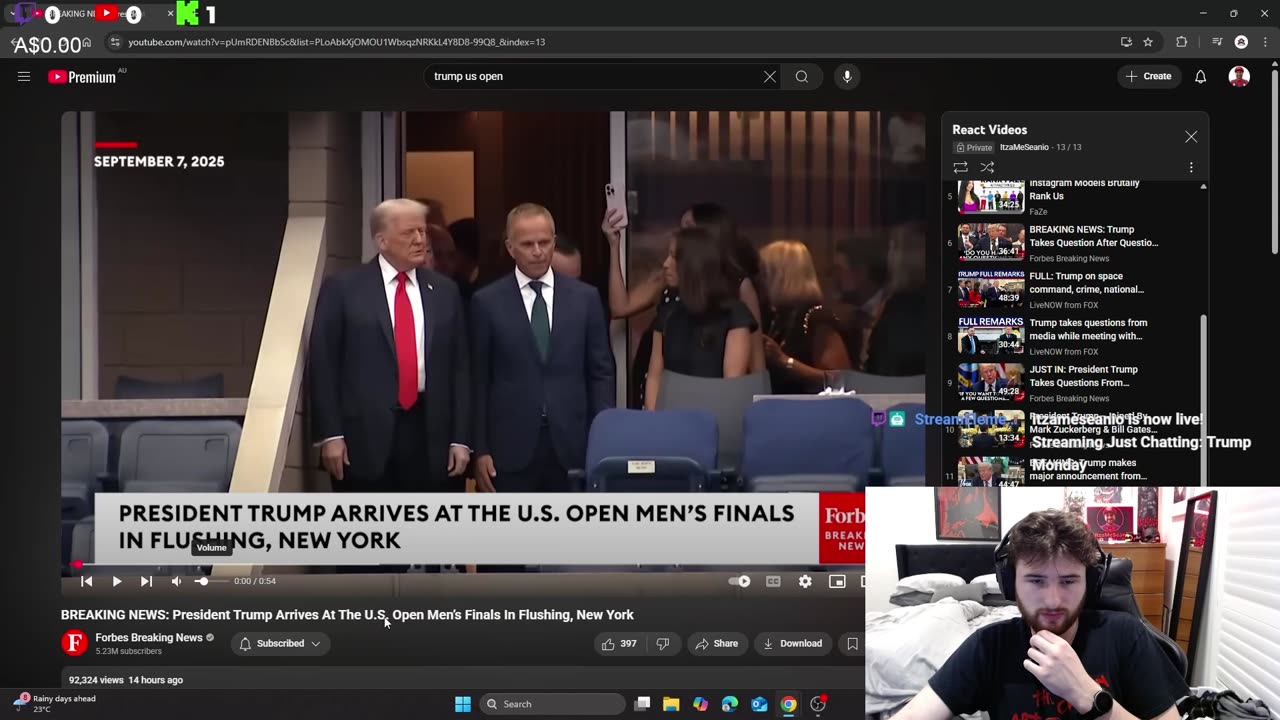Open Outlook from the taskbar

tap(759, 704)
